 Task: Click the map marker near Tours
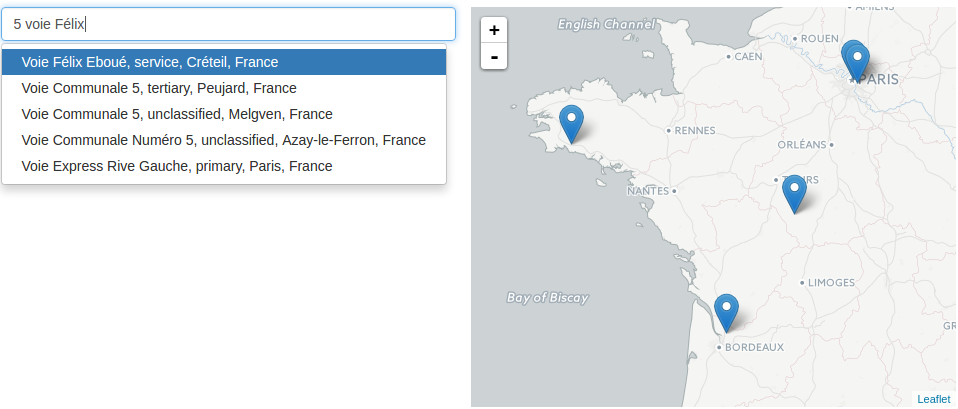pos(794,194)
